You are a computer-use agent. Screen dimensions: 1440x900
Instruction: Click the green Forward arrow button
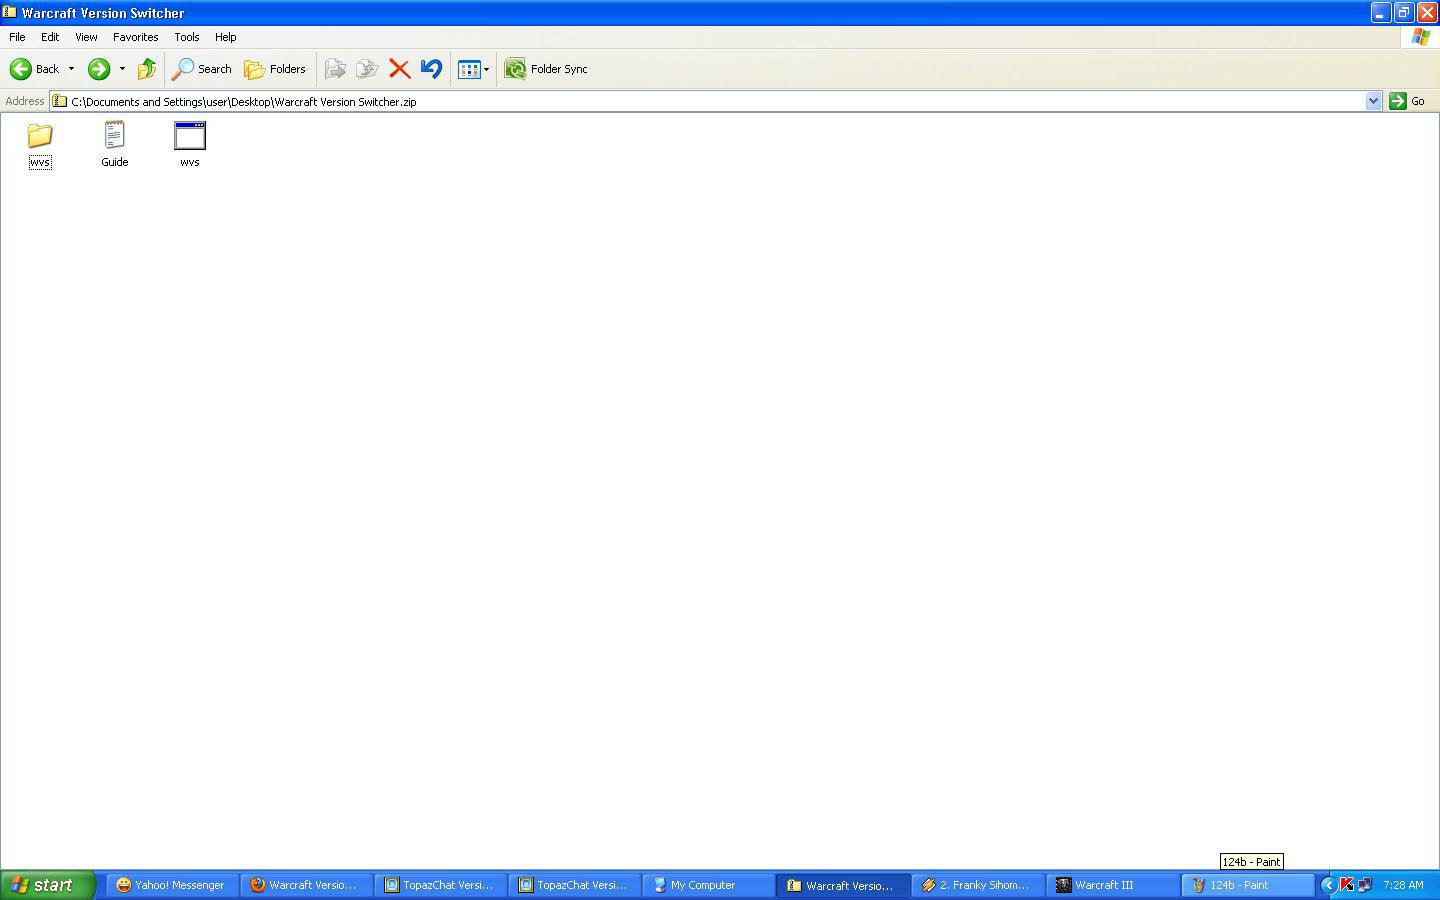(98, 69)
